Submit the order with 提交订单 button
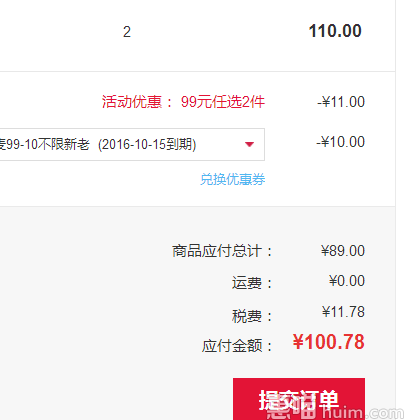The height and width of the screenshot is (420, 404). (x=299, y=399)
